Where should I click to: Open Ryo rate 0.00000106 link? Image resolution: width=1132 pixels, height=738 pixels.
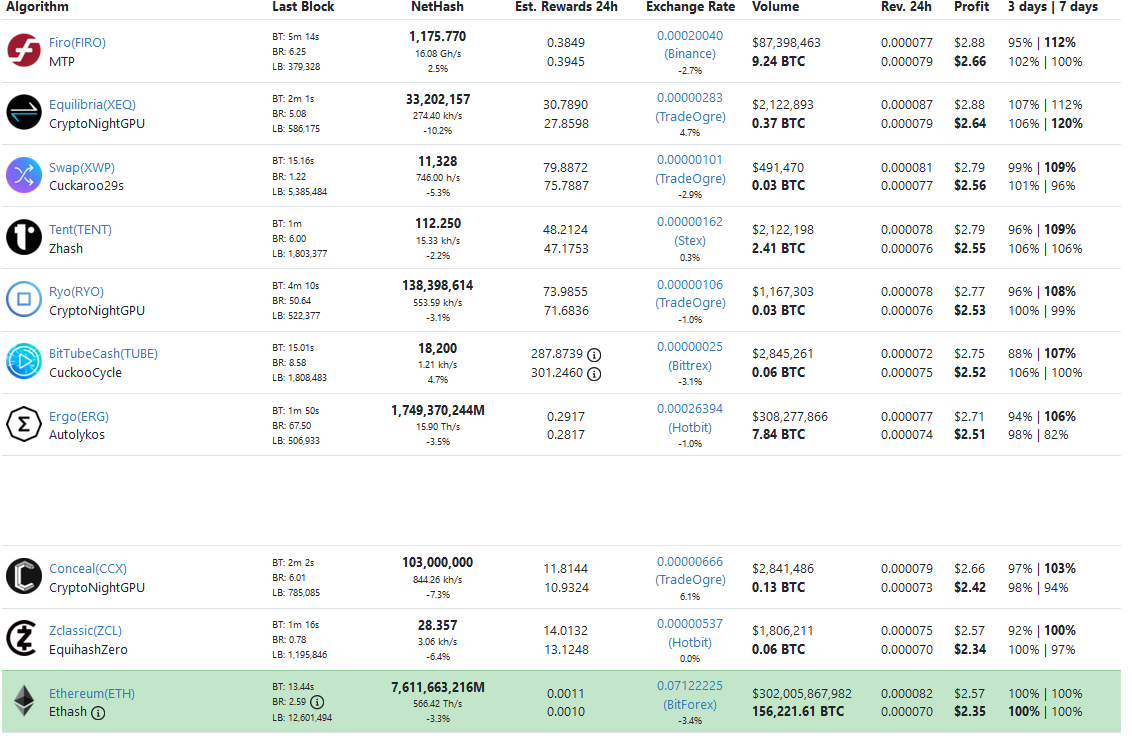(690, 285)
